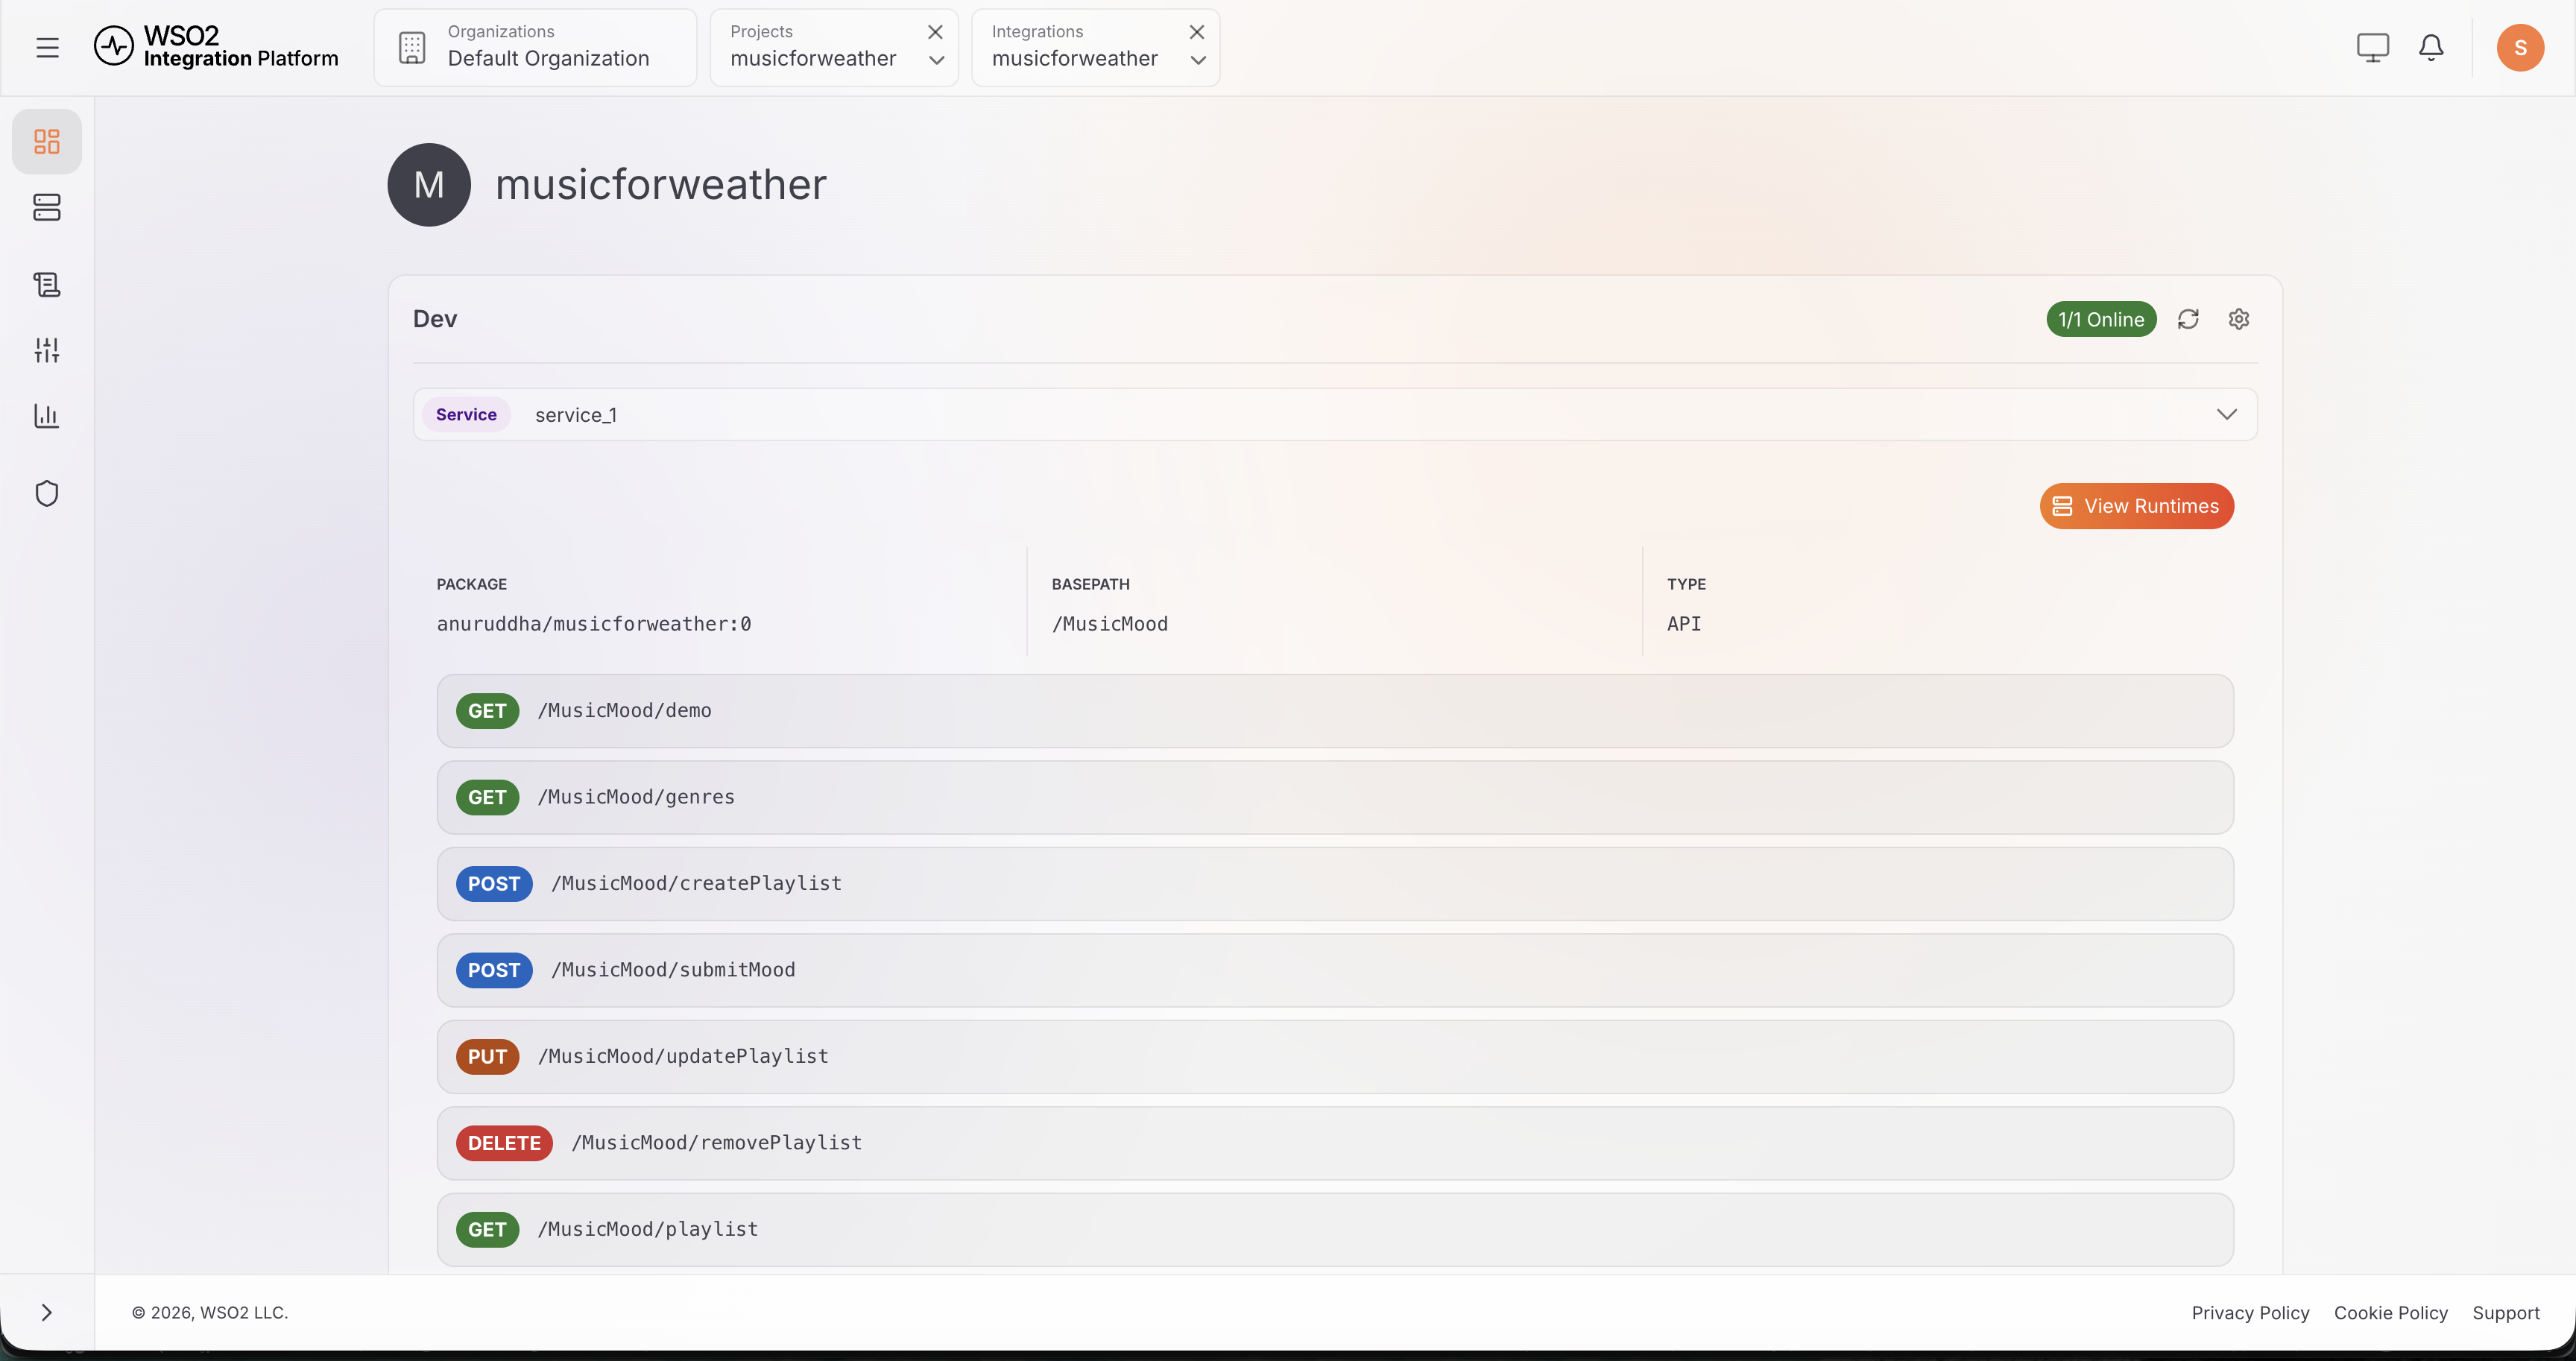Expand DELETE /MusicMood/removePlaylist endpoint
2576x1361 pixels.
pyautogui.click(x=1335, y=1143)
